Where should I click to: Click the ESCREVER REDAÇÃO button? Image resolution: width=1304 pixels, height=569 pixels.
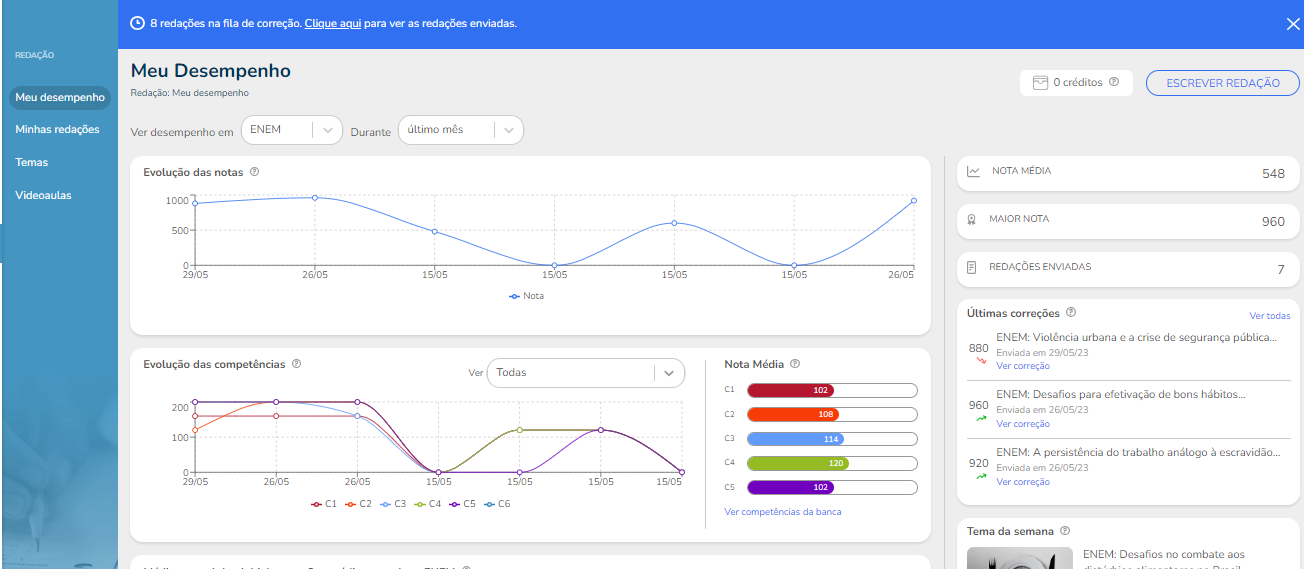pos(1223,83)
